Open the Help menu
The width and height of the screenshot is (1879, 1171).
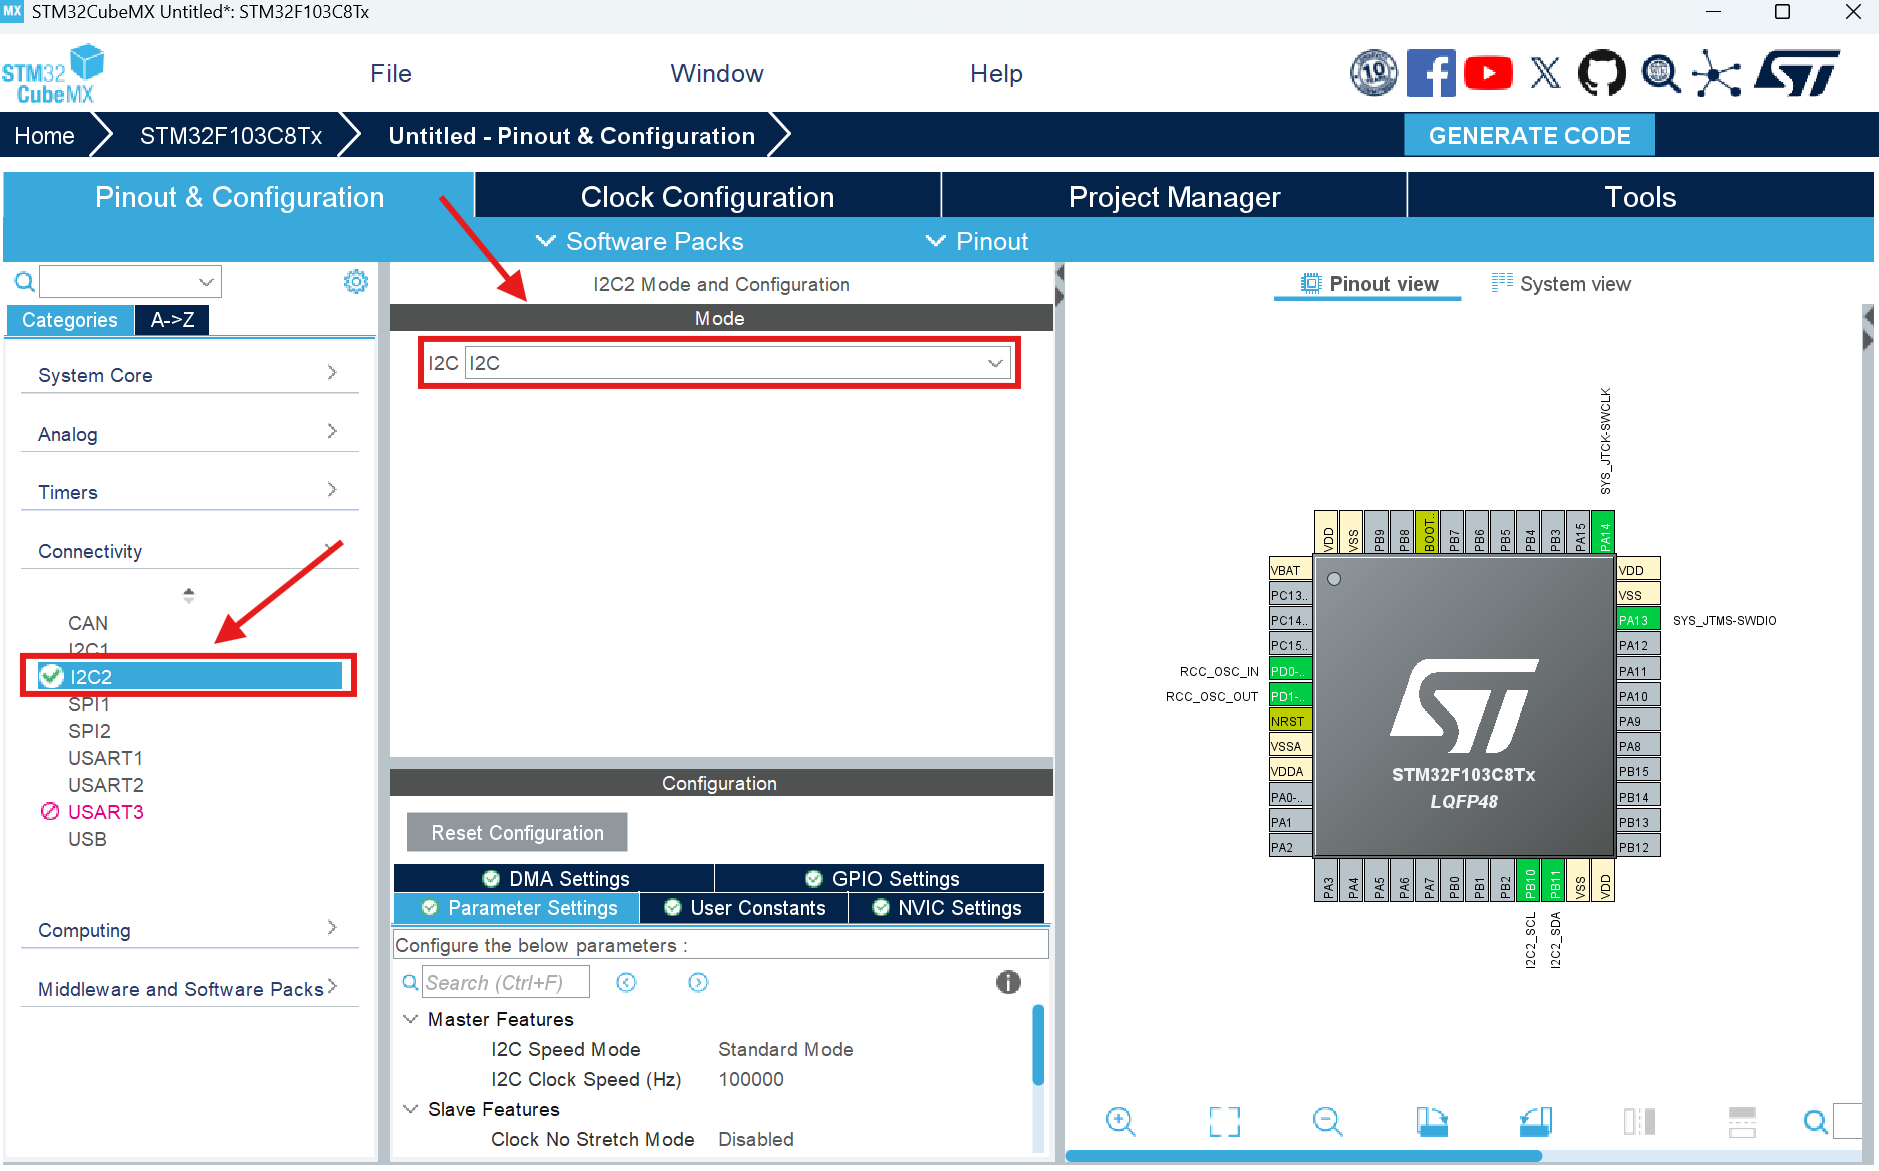[996, 74]
